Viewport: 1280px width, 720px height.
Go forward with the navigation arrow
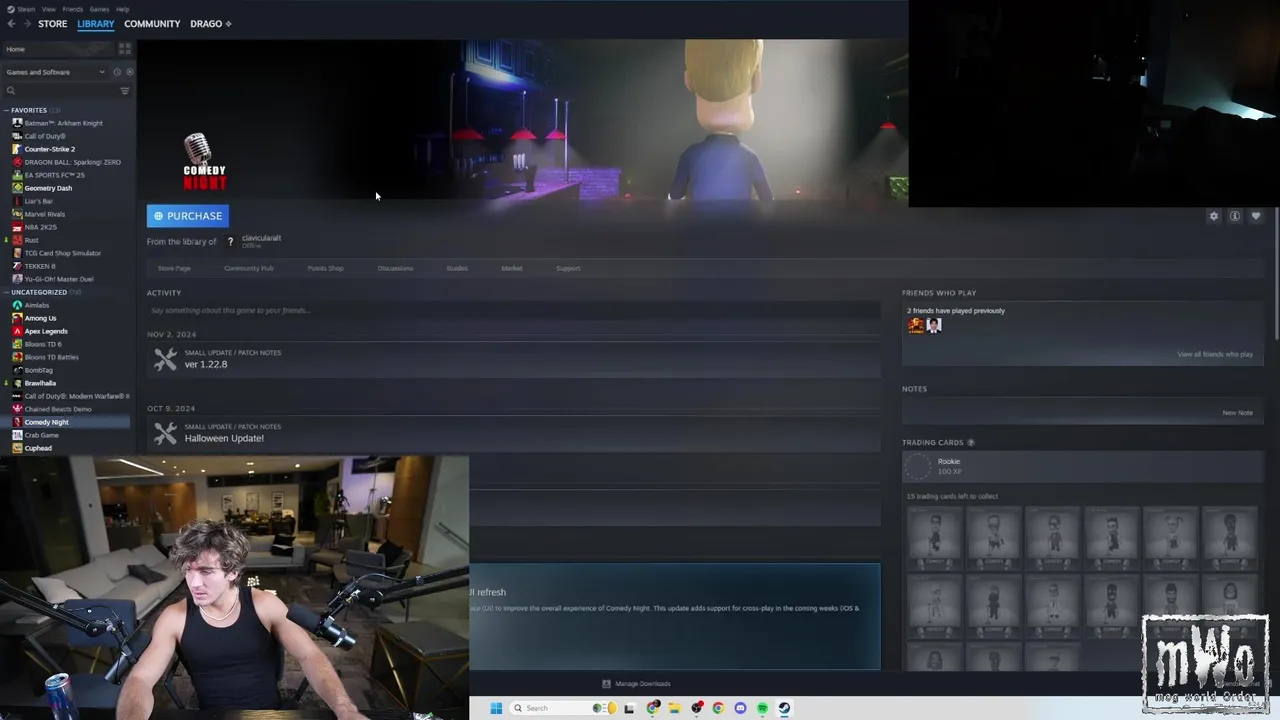(x=27, y=23)
